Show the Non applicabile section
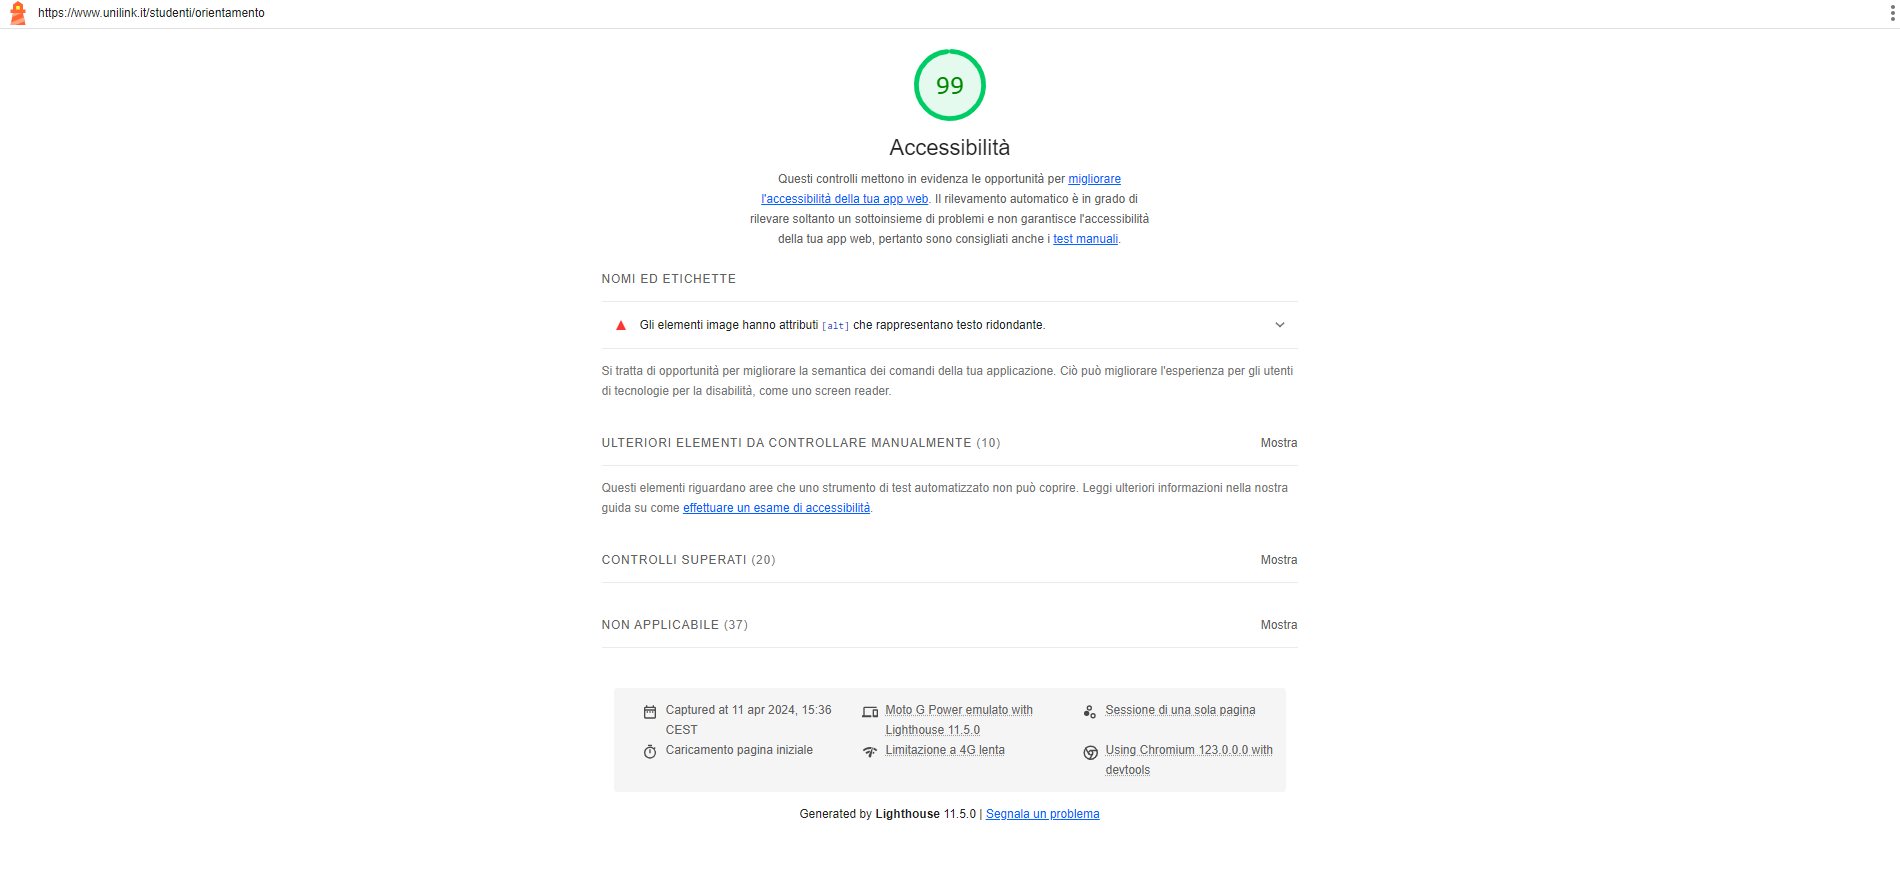 (1278, 625)
